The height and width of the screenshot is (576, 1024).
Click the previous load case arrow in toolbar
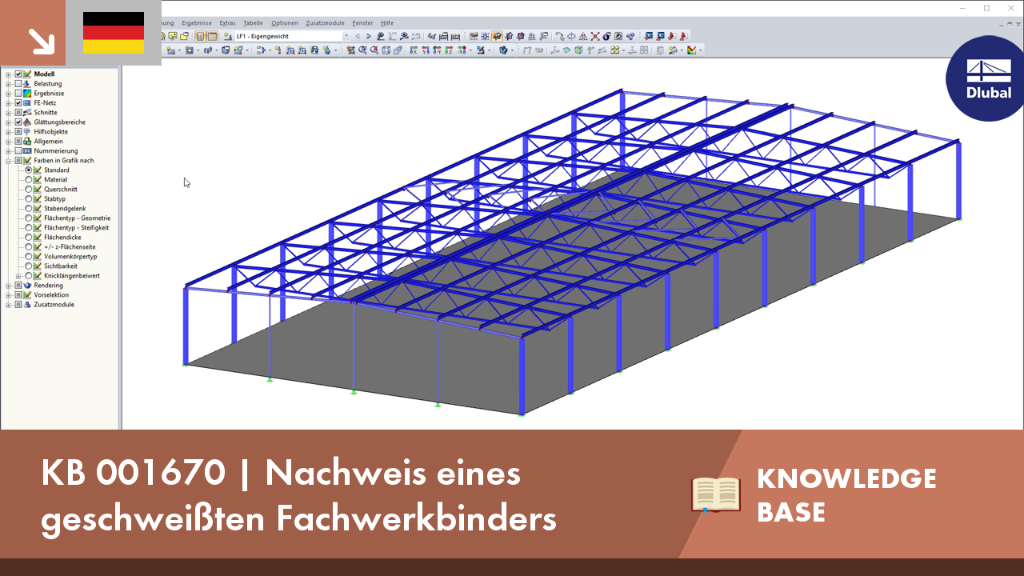[357, 37]
